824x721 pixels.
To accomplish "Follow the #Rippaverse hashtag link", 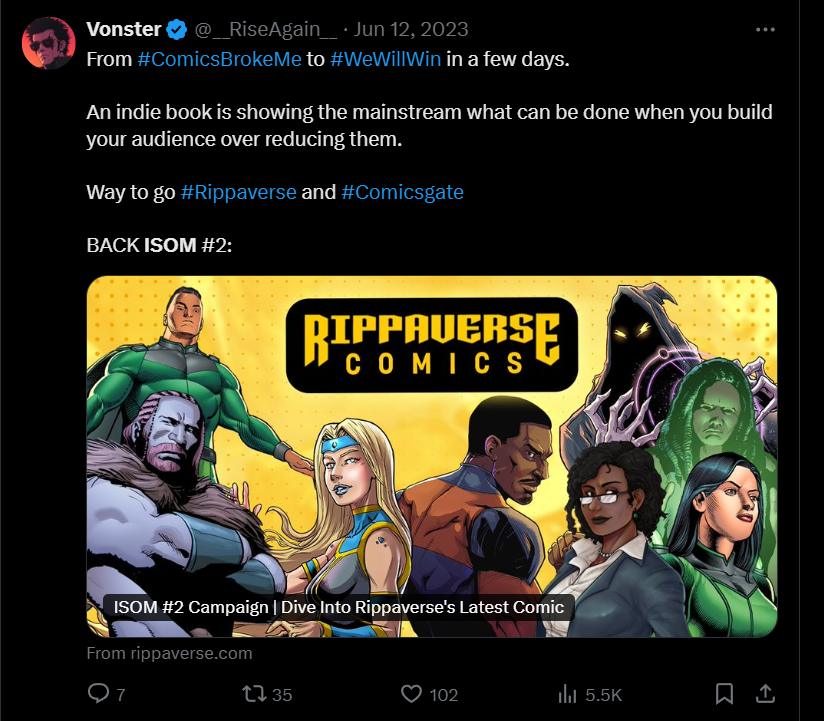I will 239,192.
